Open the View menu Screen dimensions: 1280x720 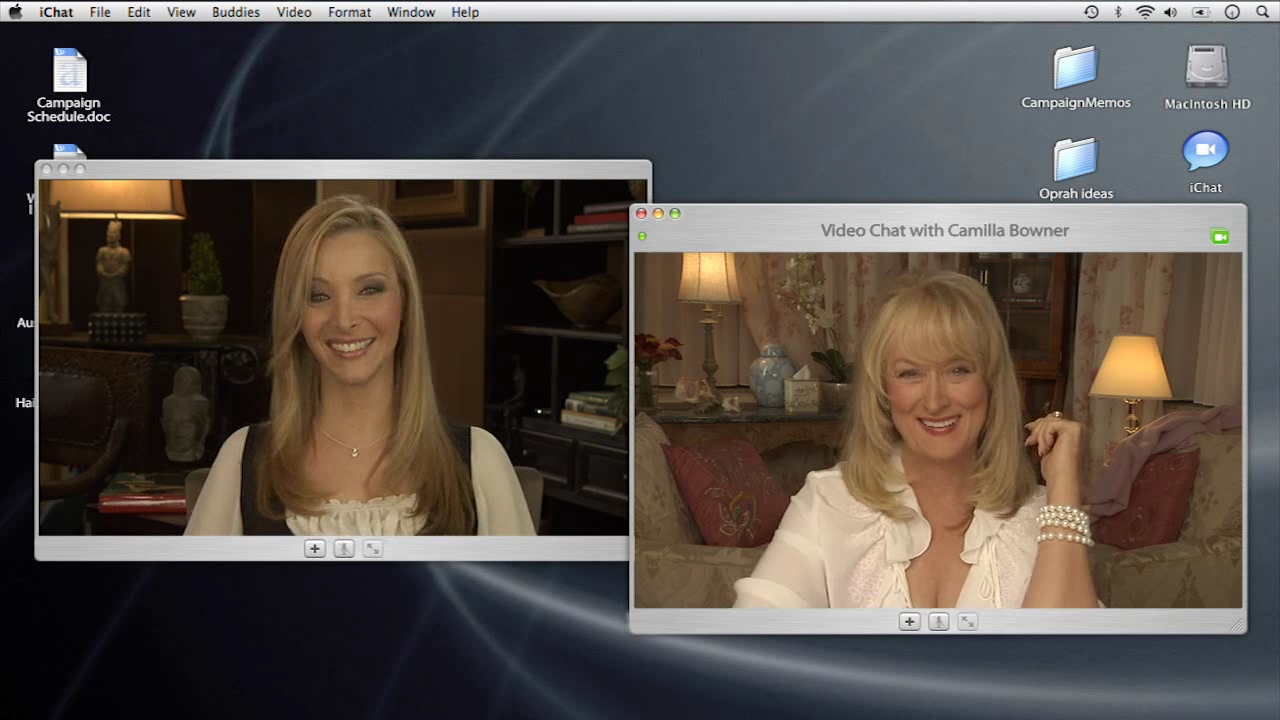click(181, 12)
